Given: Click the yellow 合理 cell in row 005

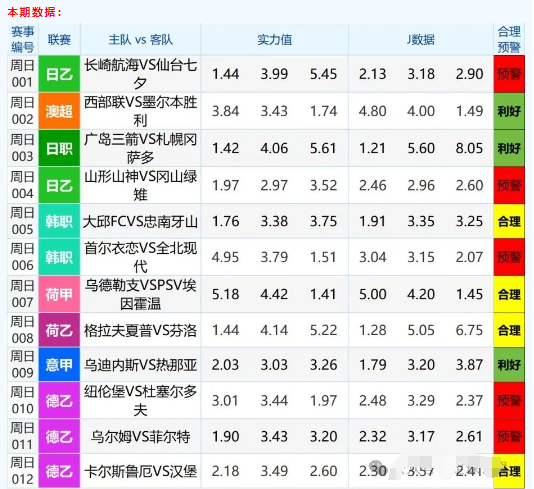Looking at the screenshot, I should (x=509, y=221).
